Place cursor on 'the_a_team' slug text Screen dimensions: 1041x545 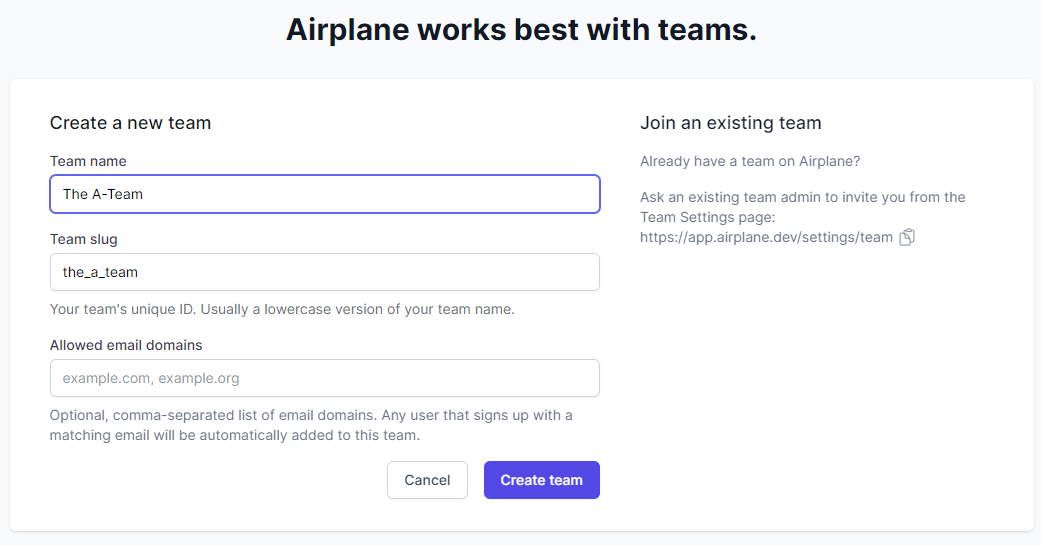[100, 272]
